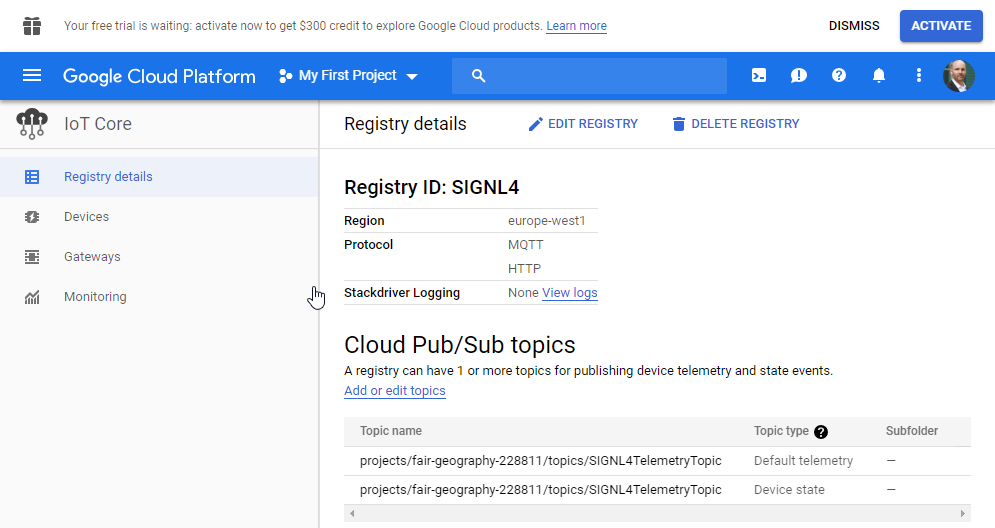The width and height of the screenshot is (995, 528).
Task: Click the Registry ID: SIGNL4 heading
Action: (432, 187)
